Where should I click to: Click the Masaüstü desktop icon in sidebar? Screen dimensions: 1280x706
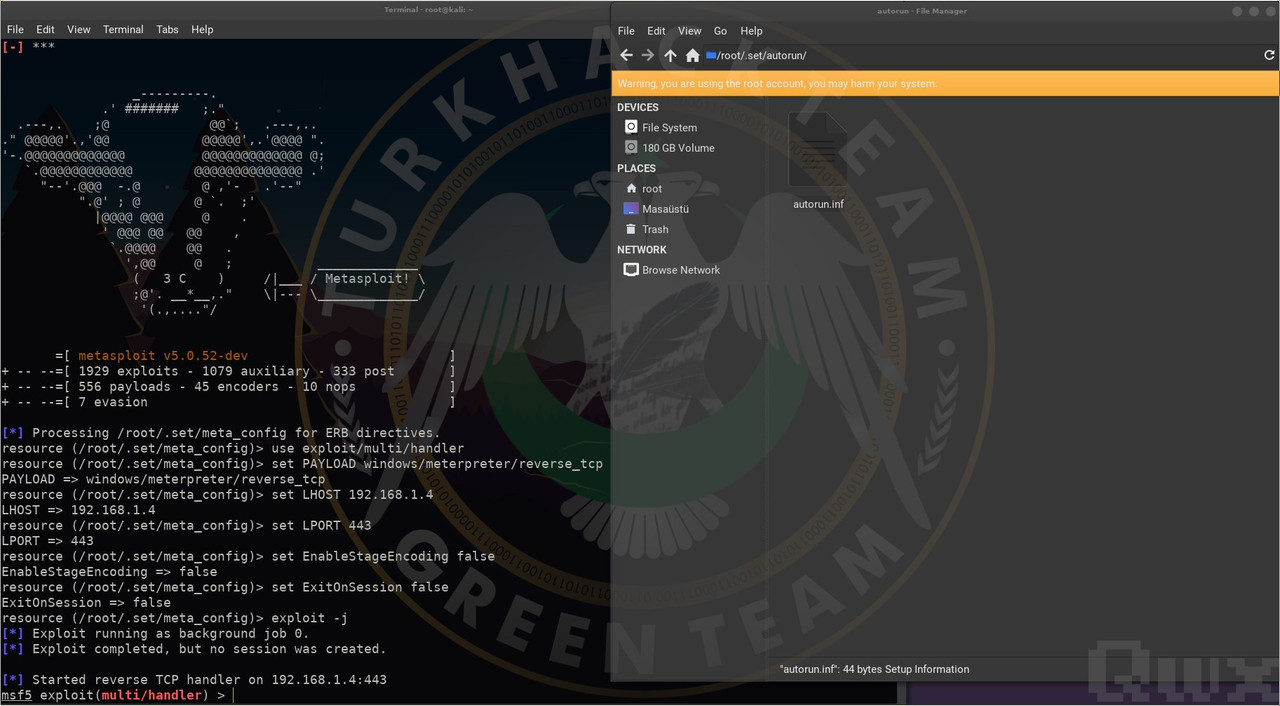tap(631, 209)
